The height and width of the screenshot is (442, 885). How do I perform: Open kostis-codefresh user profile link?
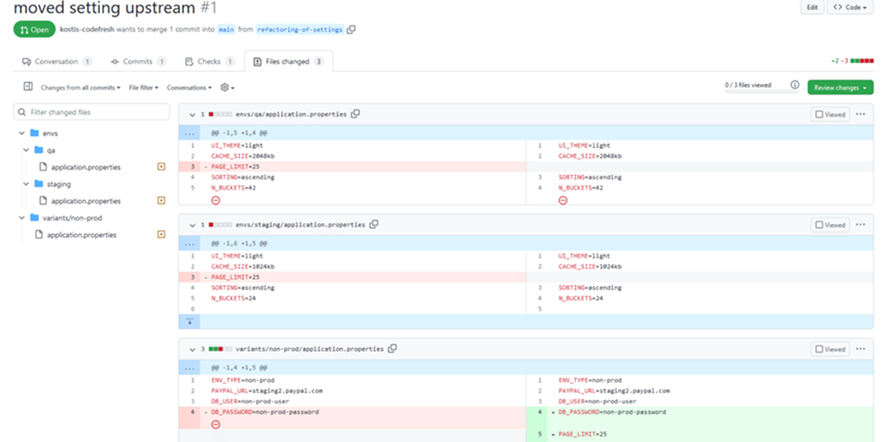tap(87, 29)
